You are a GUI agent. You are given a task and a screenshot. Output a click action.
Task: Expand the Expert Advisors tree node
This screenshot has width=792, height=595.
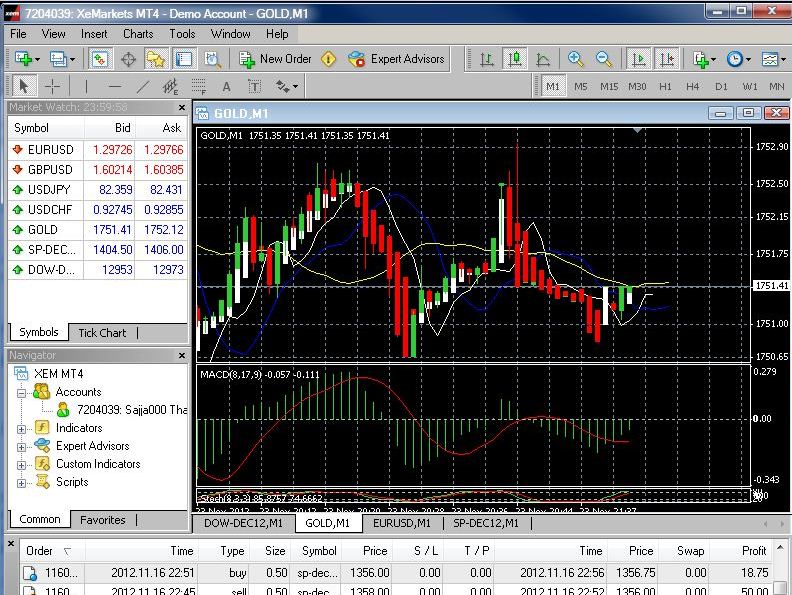point(21,447)
